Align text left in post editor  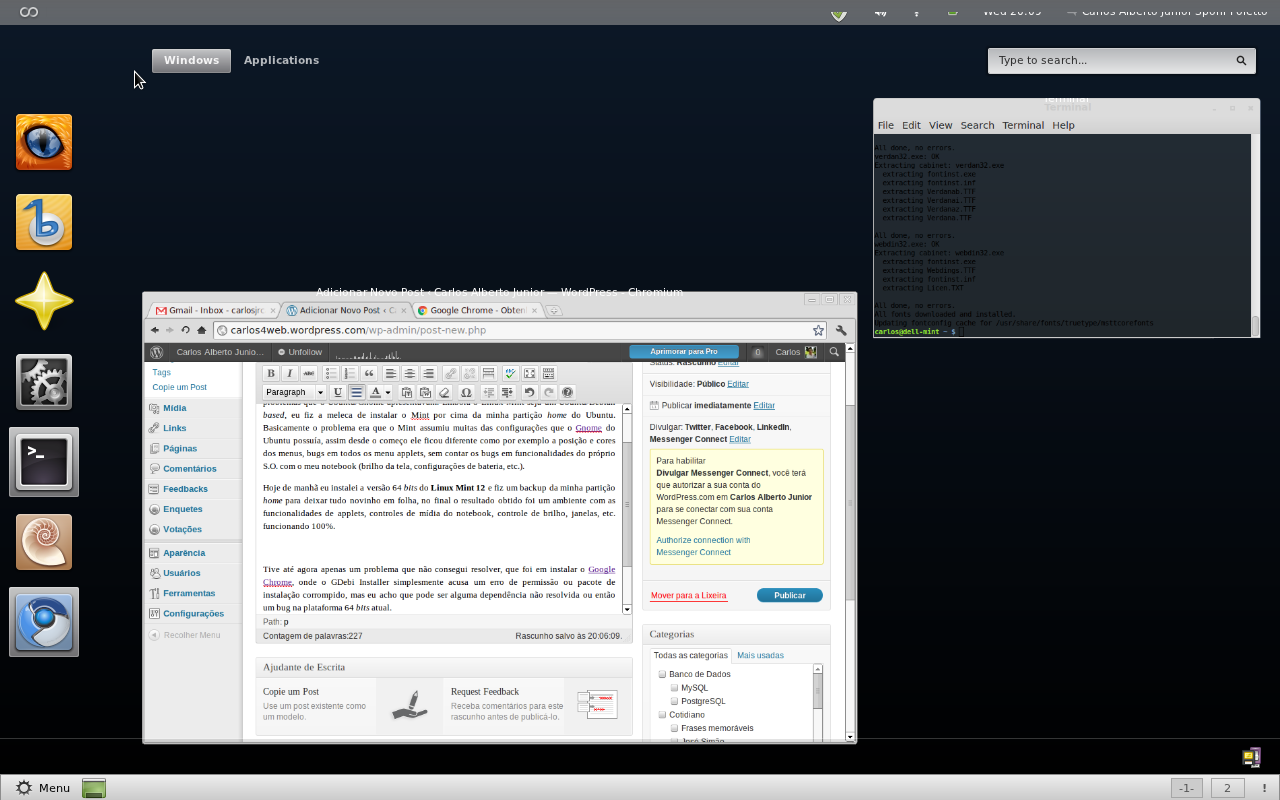click(391, 373)
